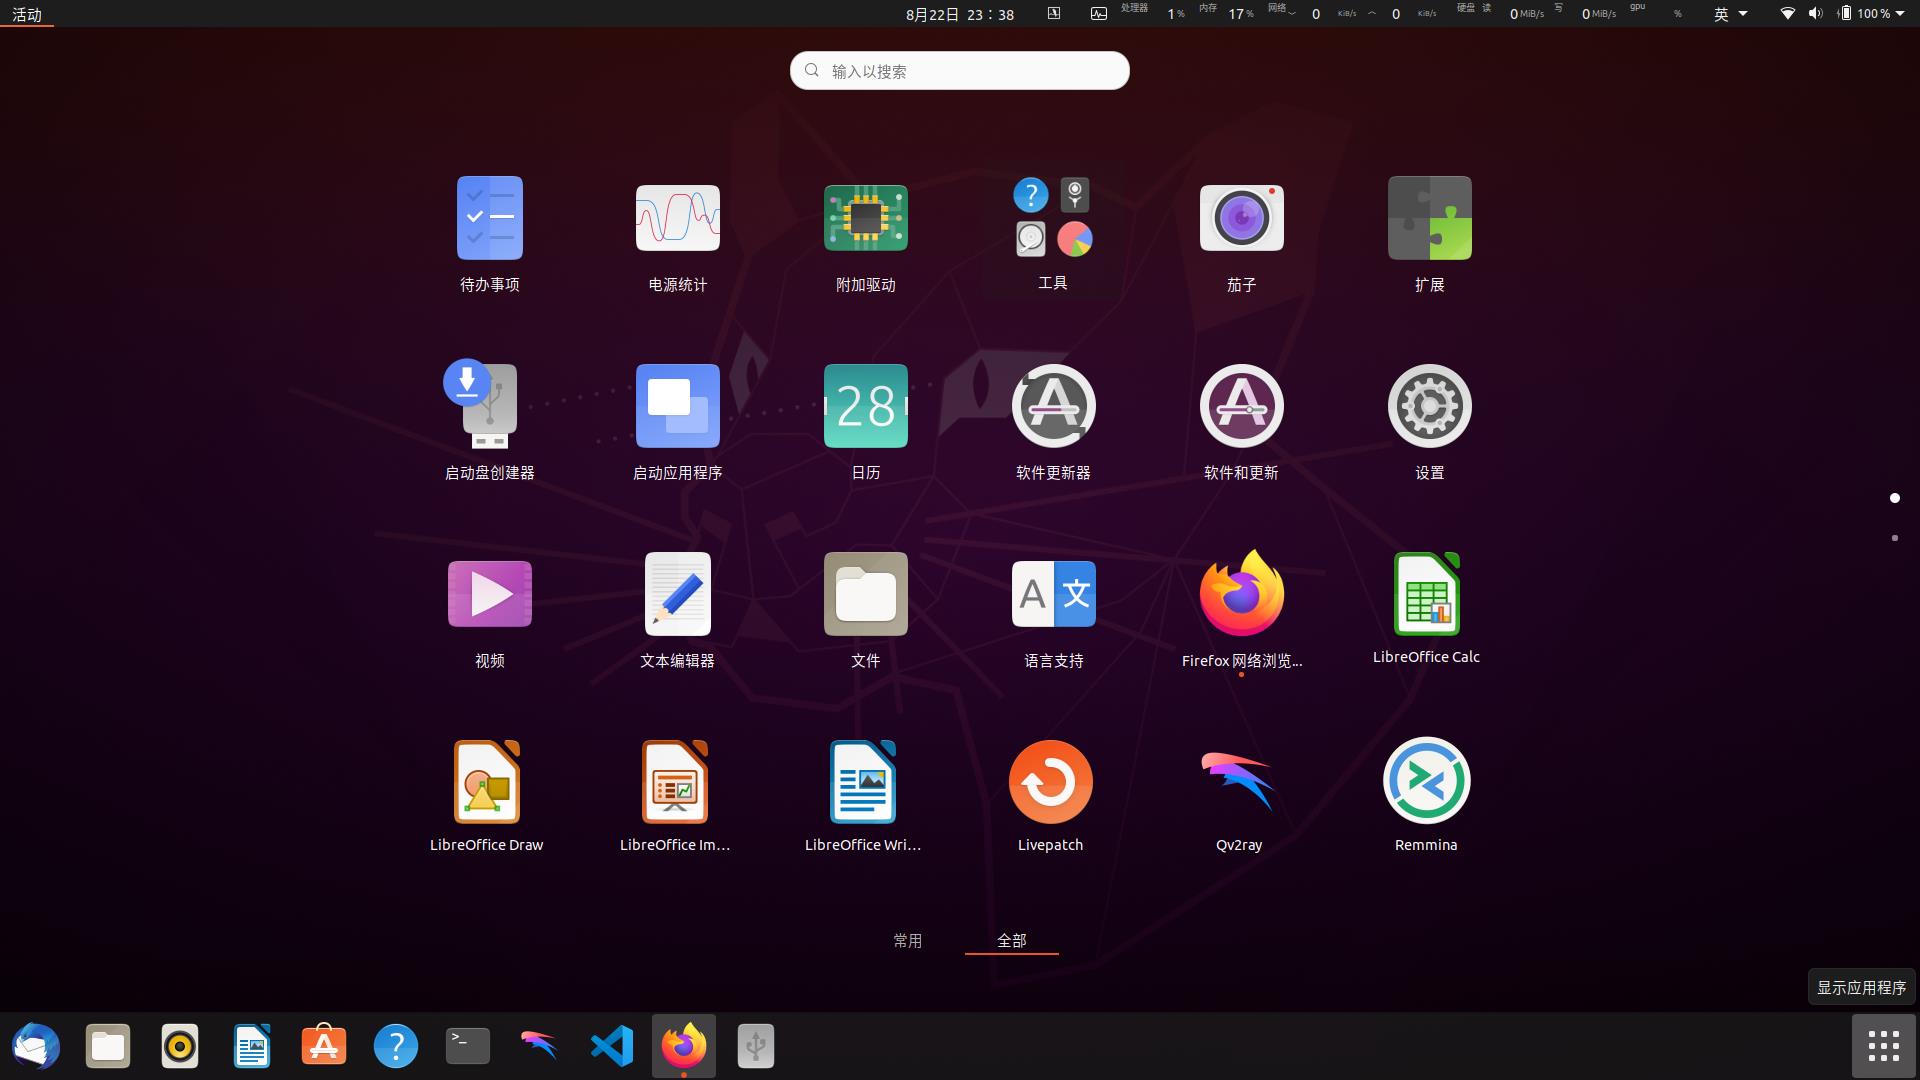This screenshot has height=1080, width=1920.
Task: Launch Rhythmbox from dock
Action: pos(180,1046)
